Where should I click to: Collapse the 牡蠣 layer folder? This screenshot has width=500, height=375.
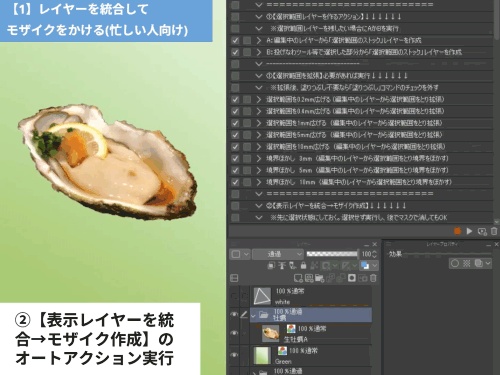click(x=253, y=315)
